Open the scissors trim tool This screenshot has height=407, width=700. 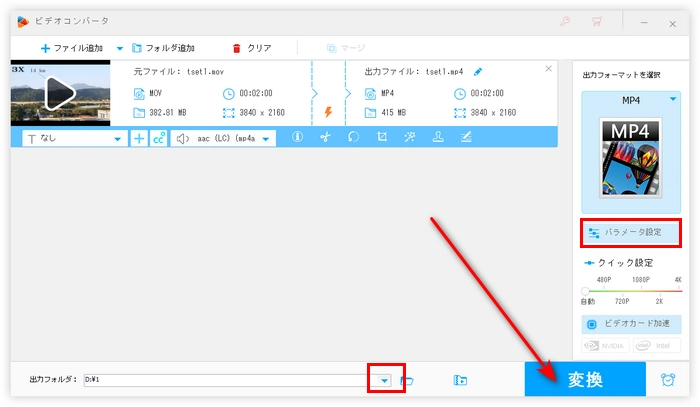coord(325,137)
